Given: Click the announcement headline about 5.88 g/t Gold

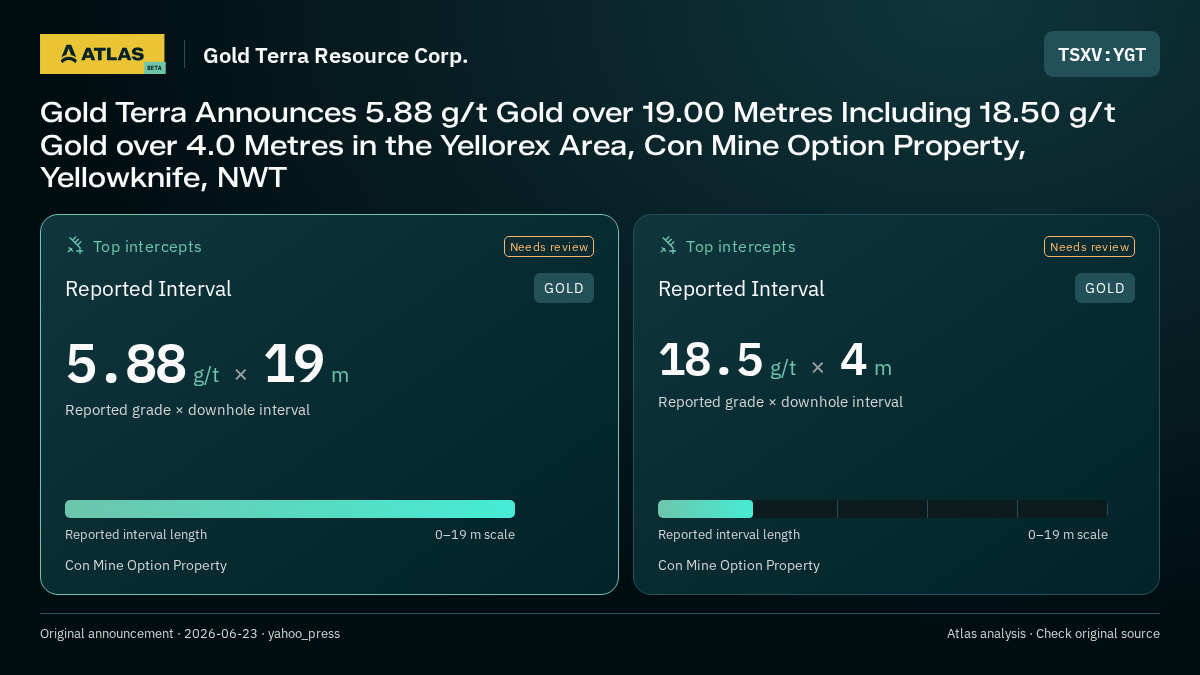Looking at the screenshot, I should [578, 145].
